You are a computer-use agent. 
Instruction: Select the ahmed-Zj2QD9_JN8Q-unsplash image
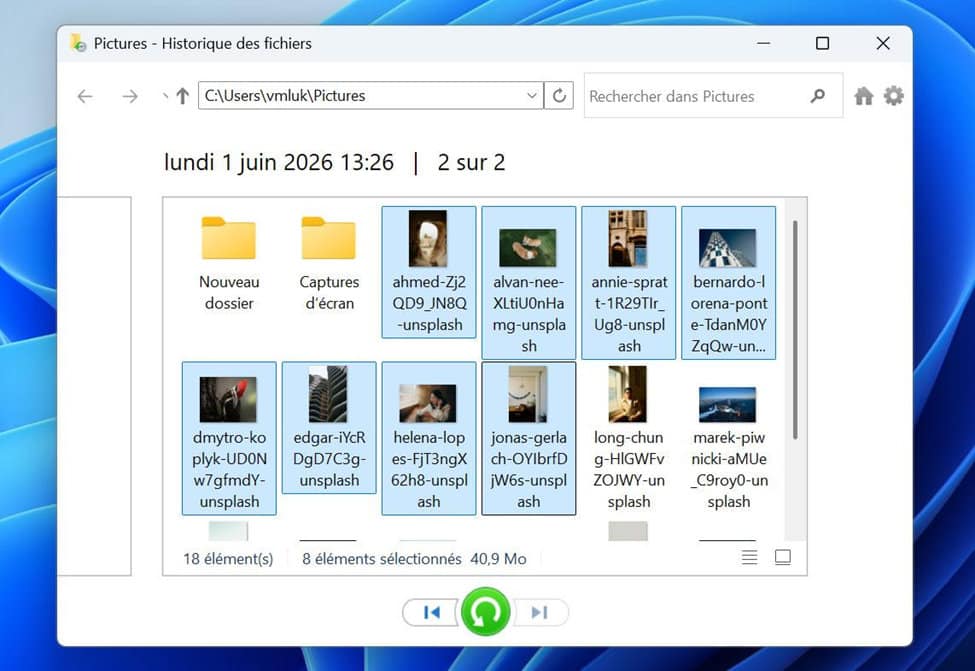coord(428,272)
